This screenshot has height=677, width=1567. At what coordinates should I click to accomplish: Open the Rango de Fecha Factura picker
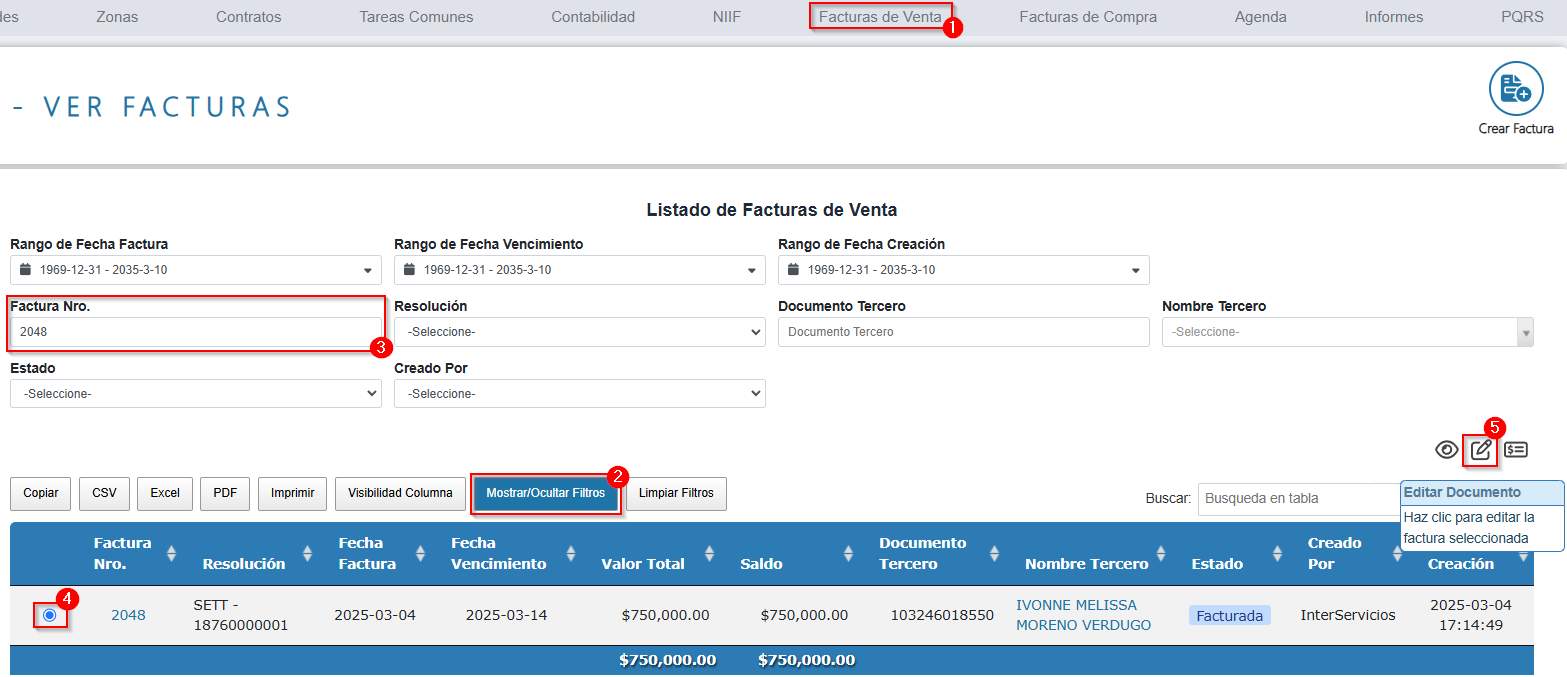[x=195, y=270]
